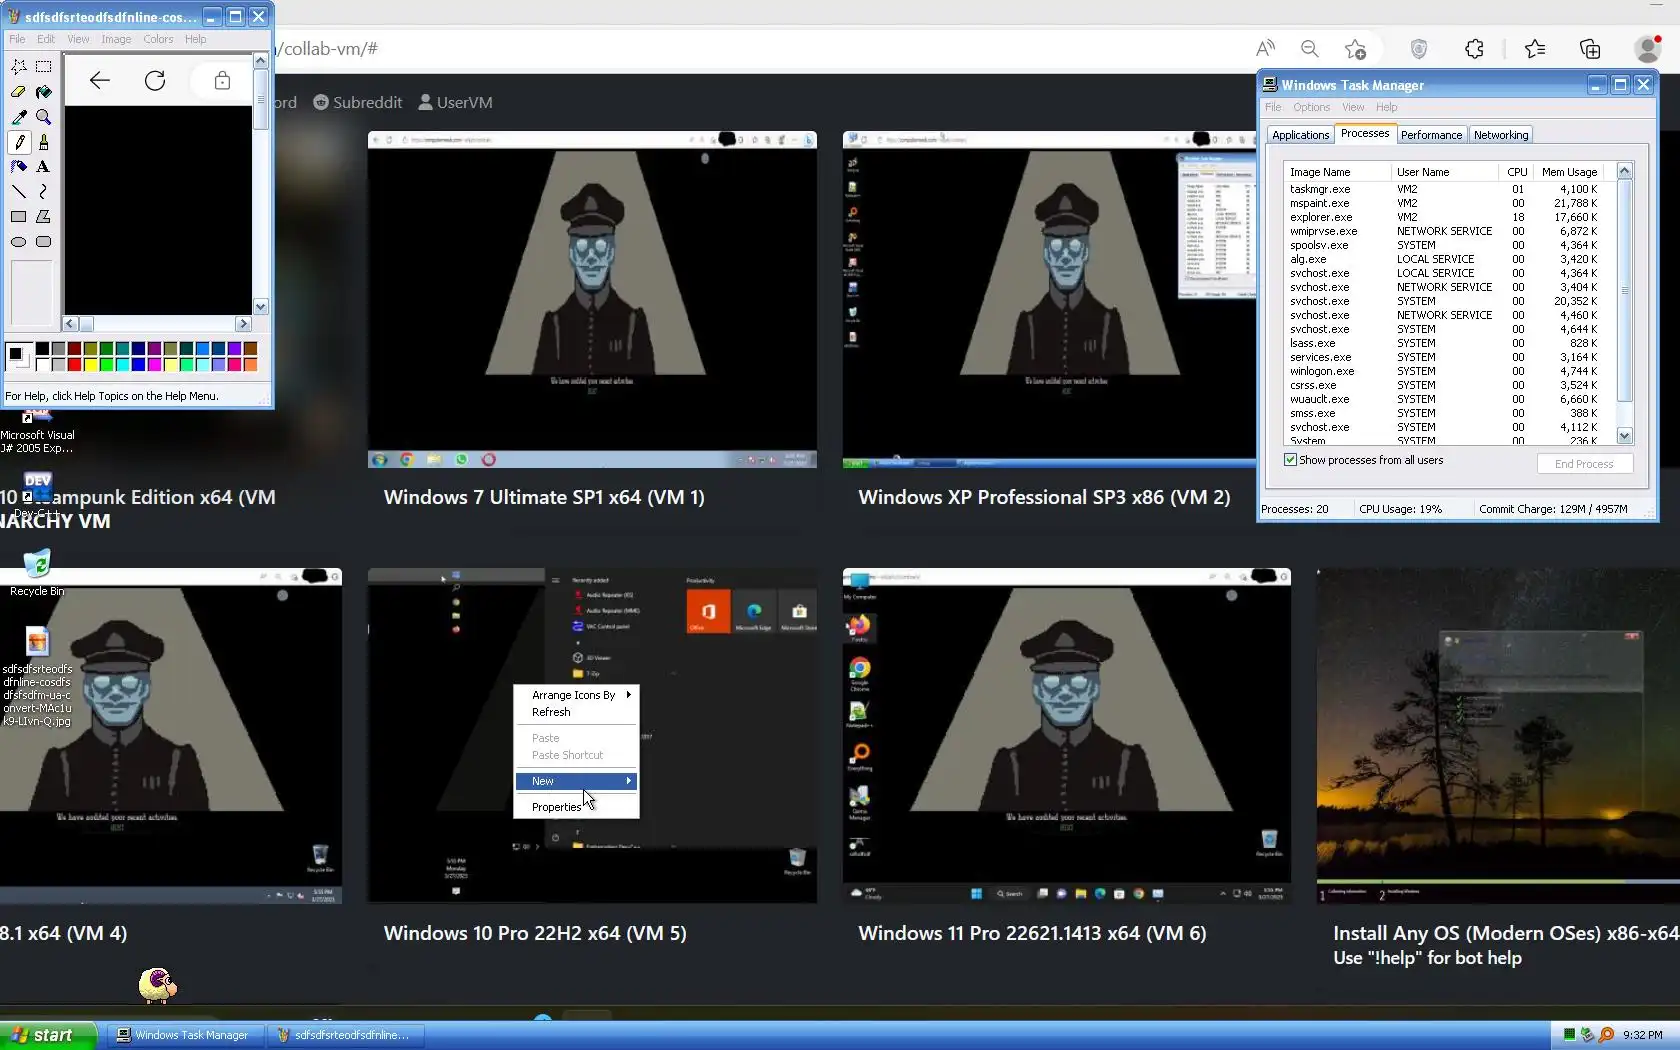Select the Free-Form Select tool in Paint
This screenshot has height=1050, width=1680.
click(x=19, y=67)
